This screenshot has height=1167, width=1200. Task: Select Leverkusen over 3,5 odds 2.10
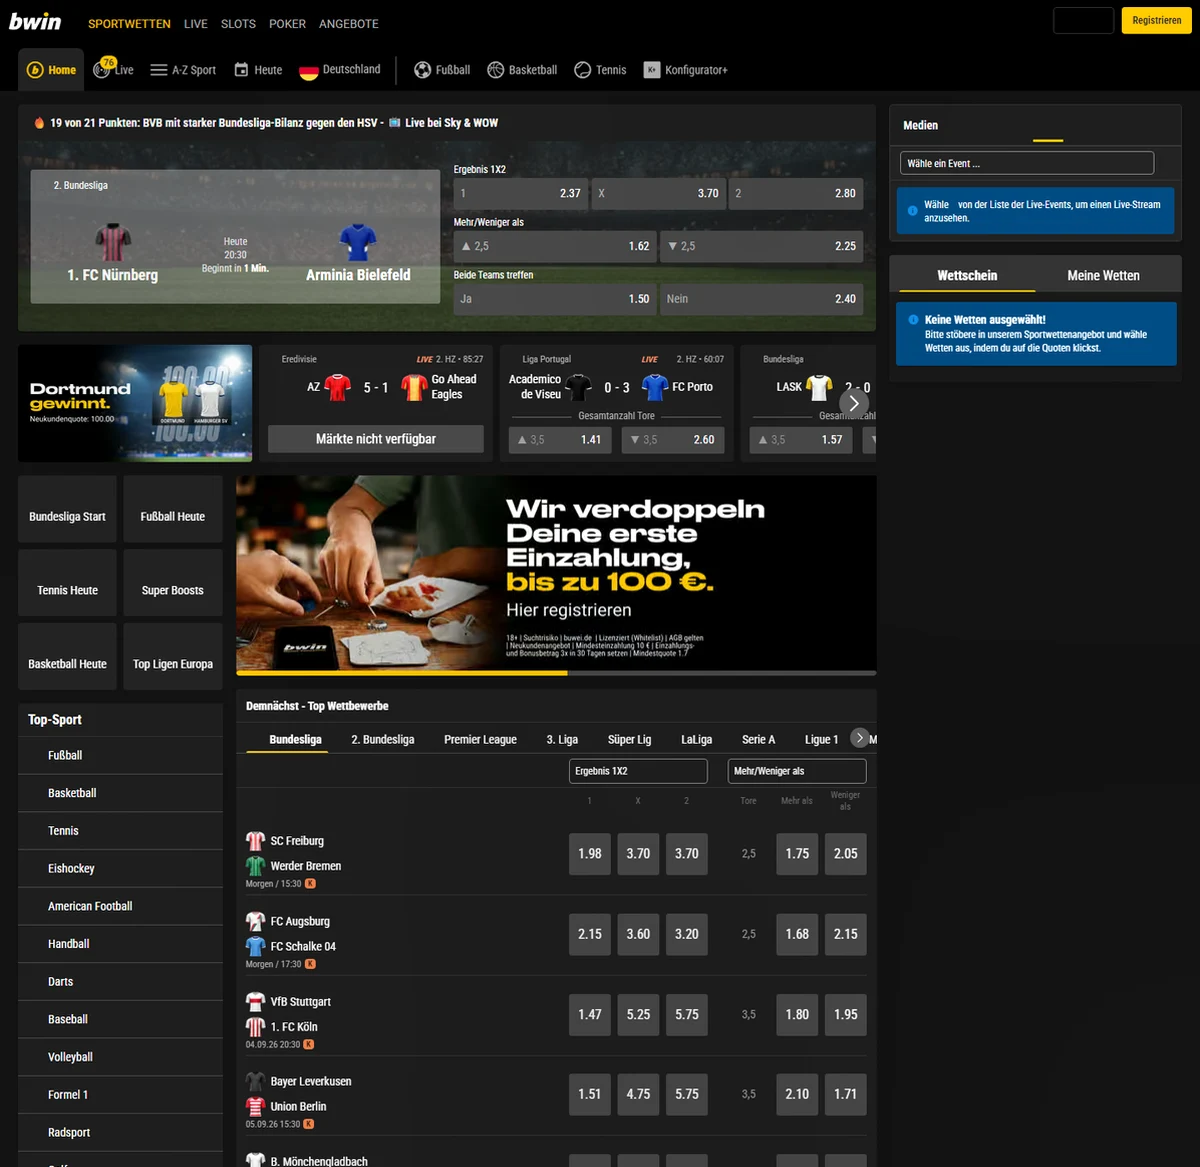[x=797, y=1094]
